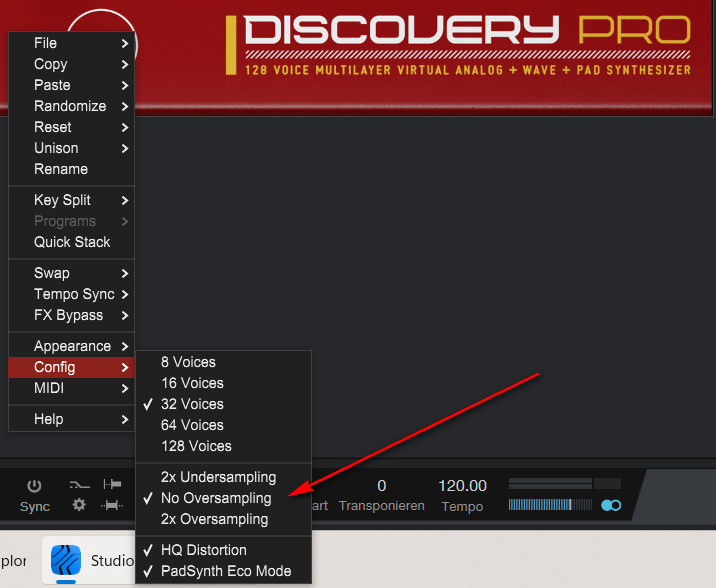Expand the Reset submenu
Viewport: 716px width, 588px height.
click(x=72, y=127)
